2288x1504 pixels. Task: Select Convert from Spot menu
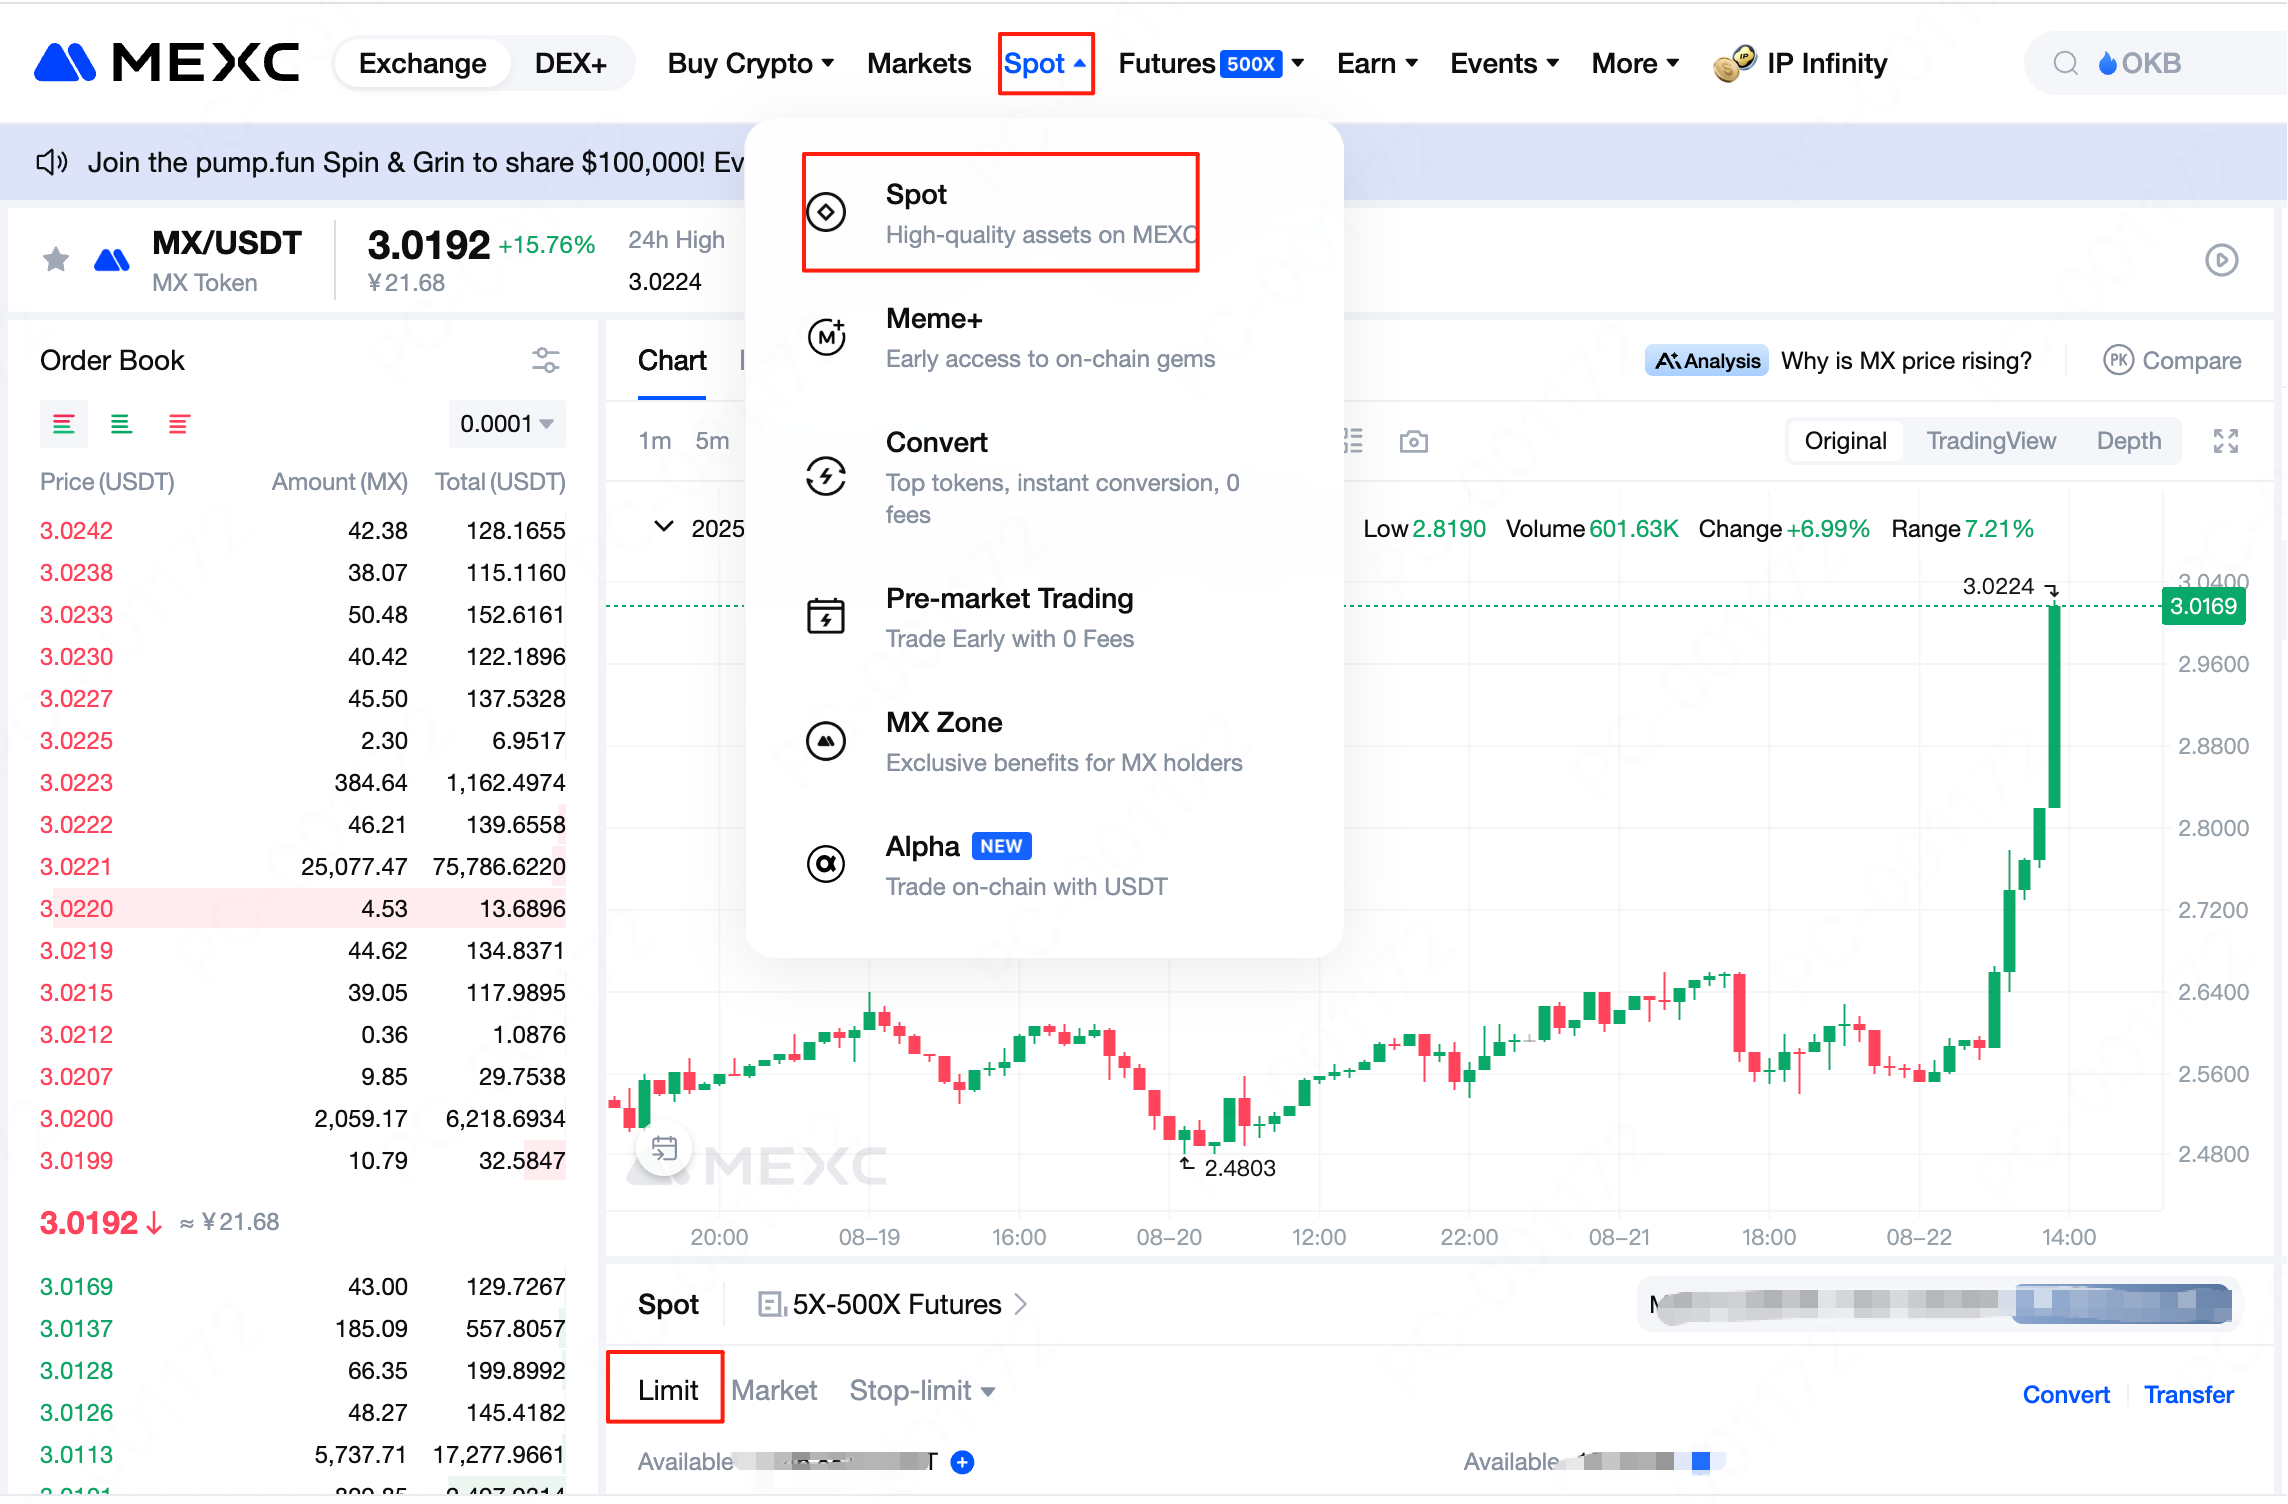936,442
